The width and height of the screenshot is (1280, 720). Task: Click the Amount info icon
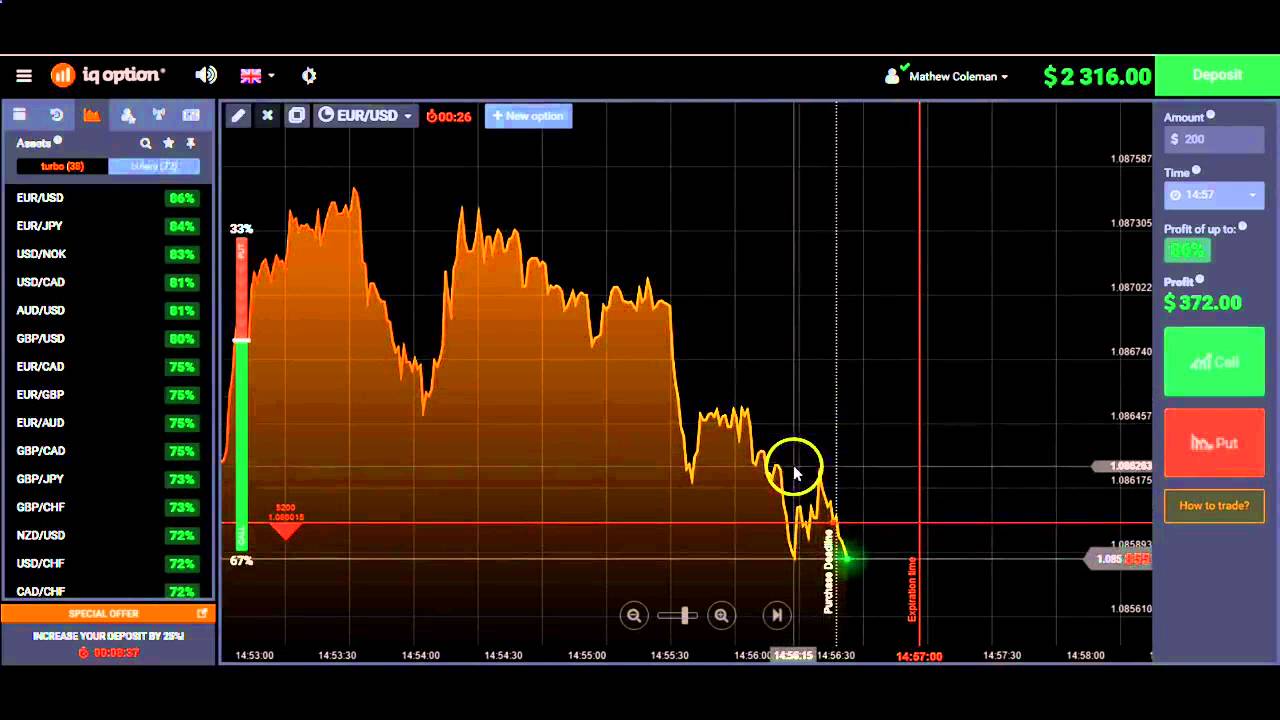1211,115
